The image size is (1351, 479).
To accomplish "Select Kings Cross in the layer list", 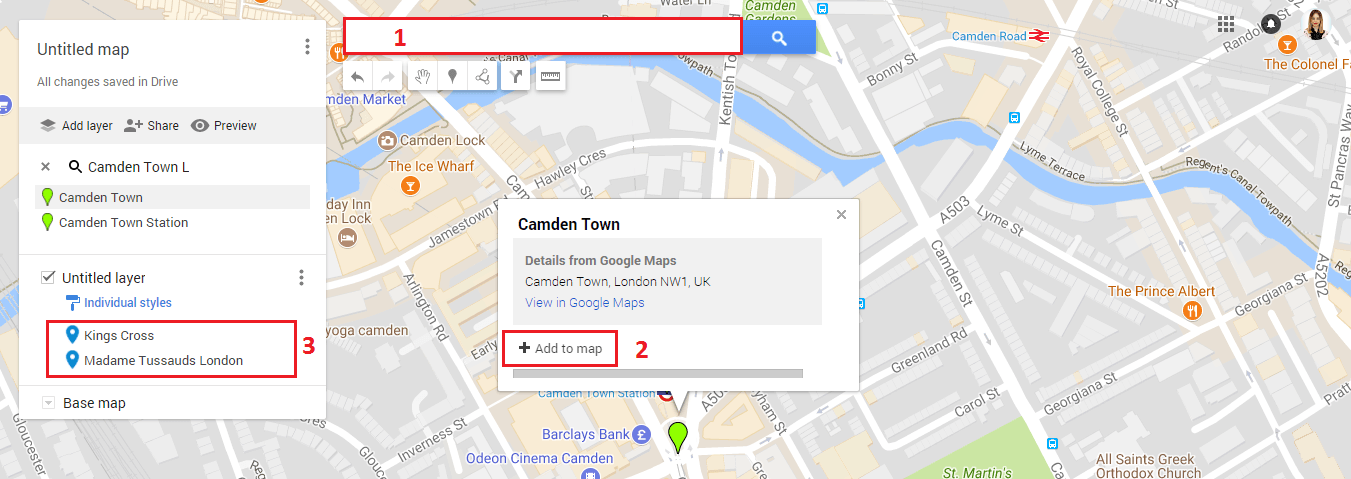I will [x=118, y=336].
